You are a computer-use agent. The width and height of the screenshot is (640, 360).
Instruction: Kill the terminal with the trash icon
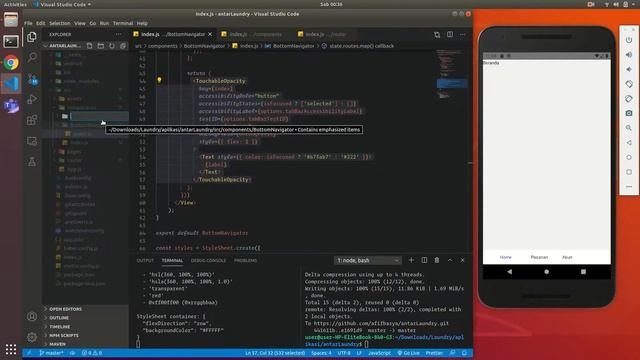437,260
